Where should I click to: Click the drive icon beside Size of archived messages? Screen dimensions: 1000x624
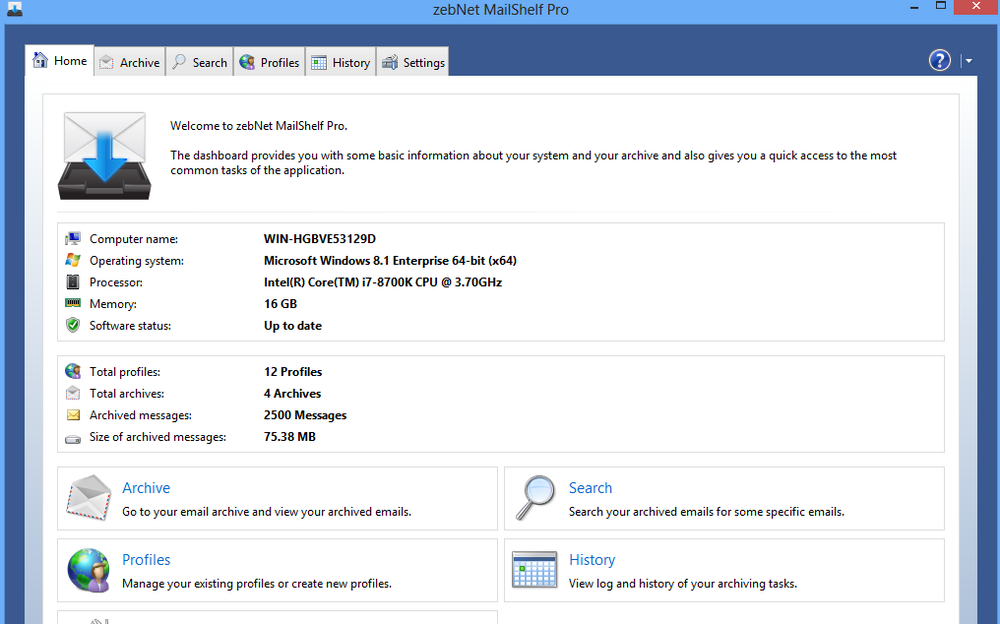pyautogui.click(x=73, y=438)
